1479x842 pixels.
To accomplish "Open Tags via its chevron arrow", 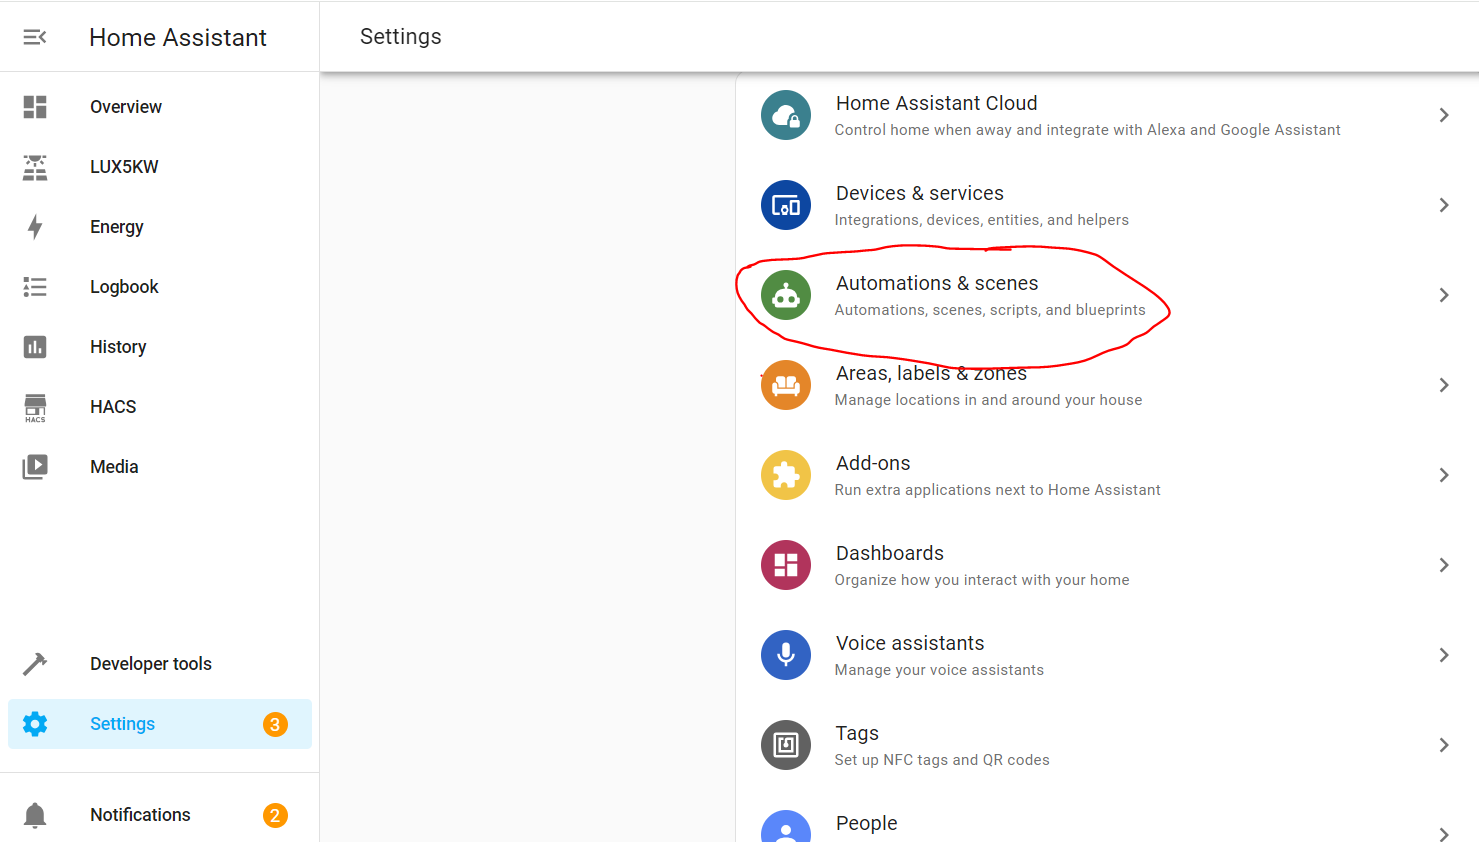I will pos(1444,745).
